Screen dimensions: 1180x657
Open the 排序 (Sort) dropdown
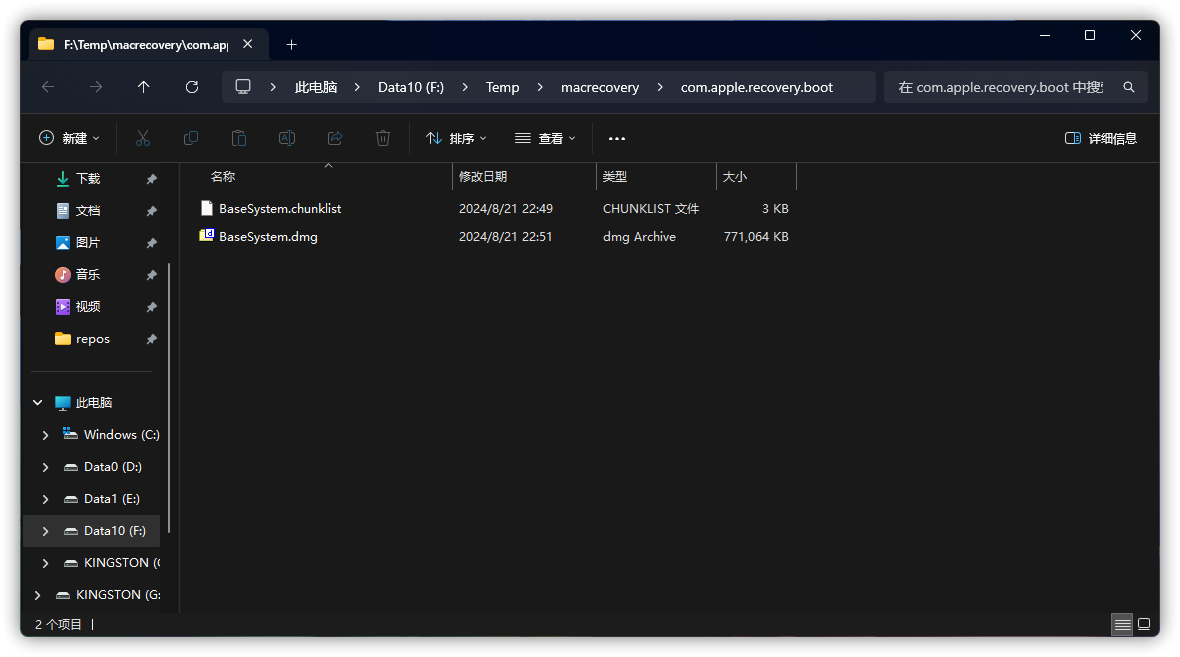(x=456, y=138)
